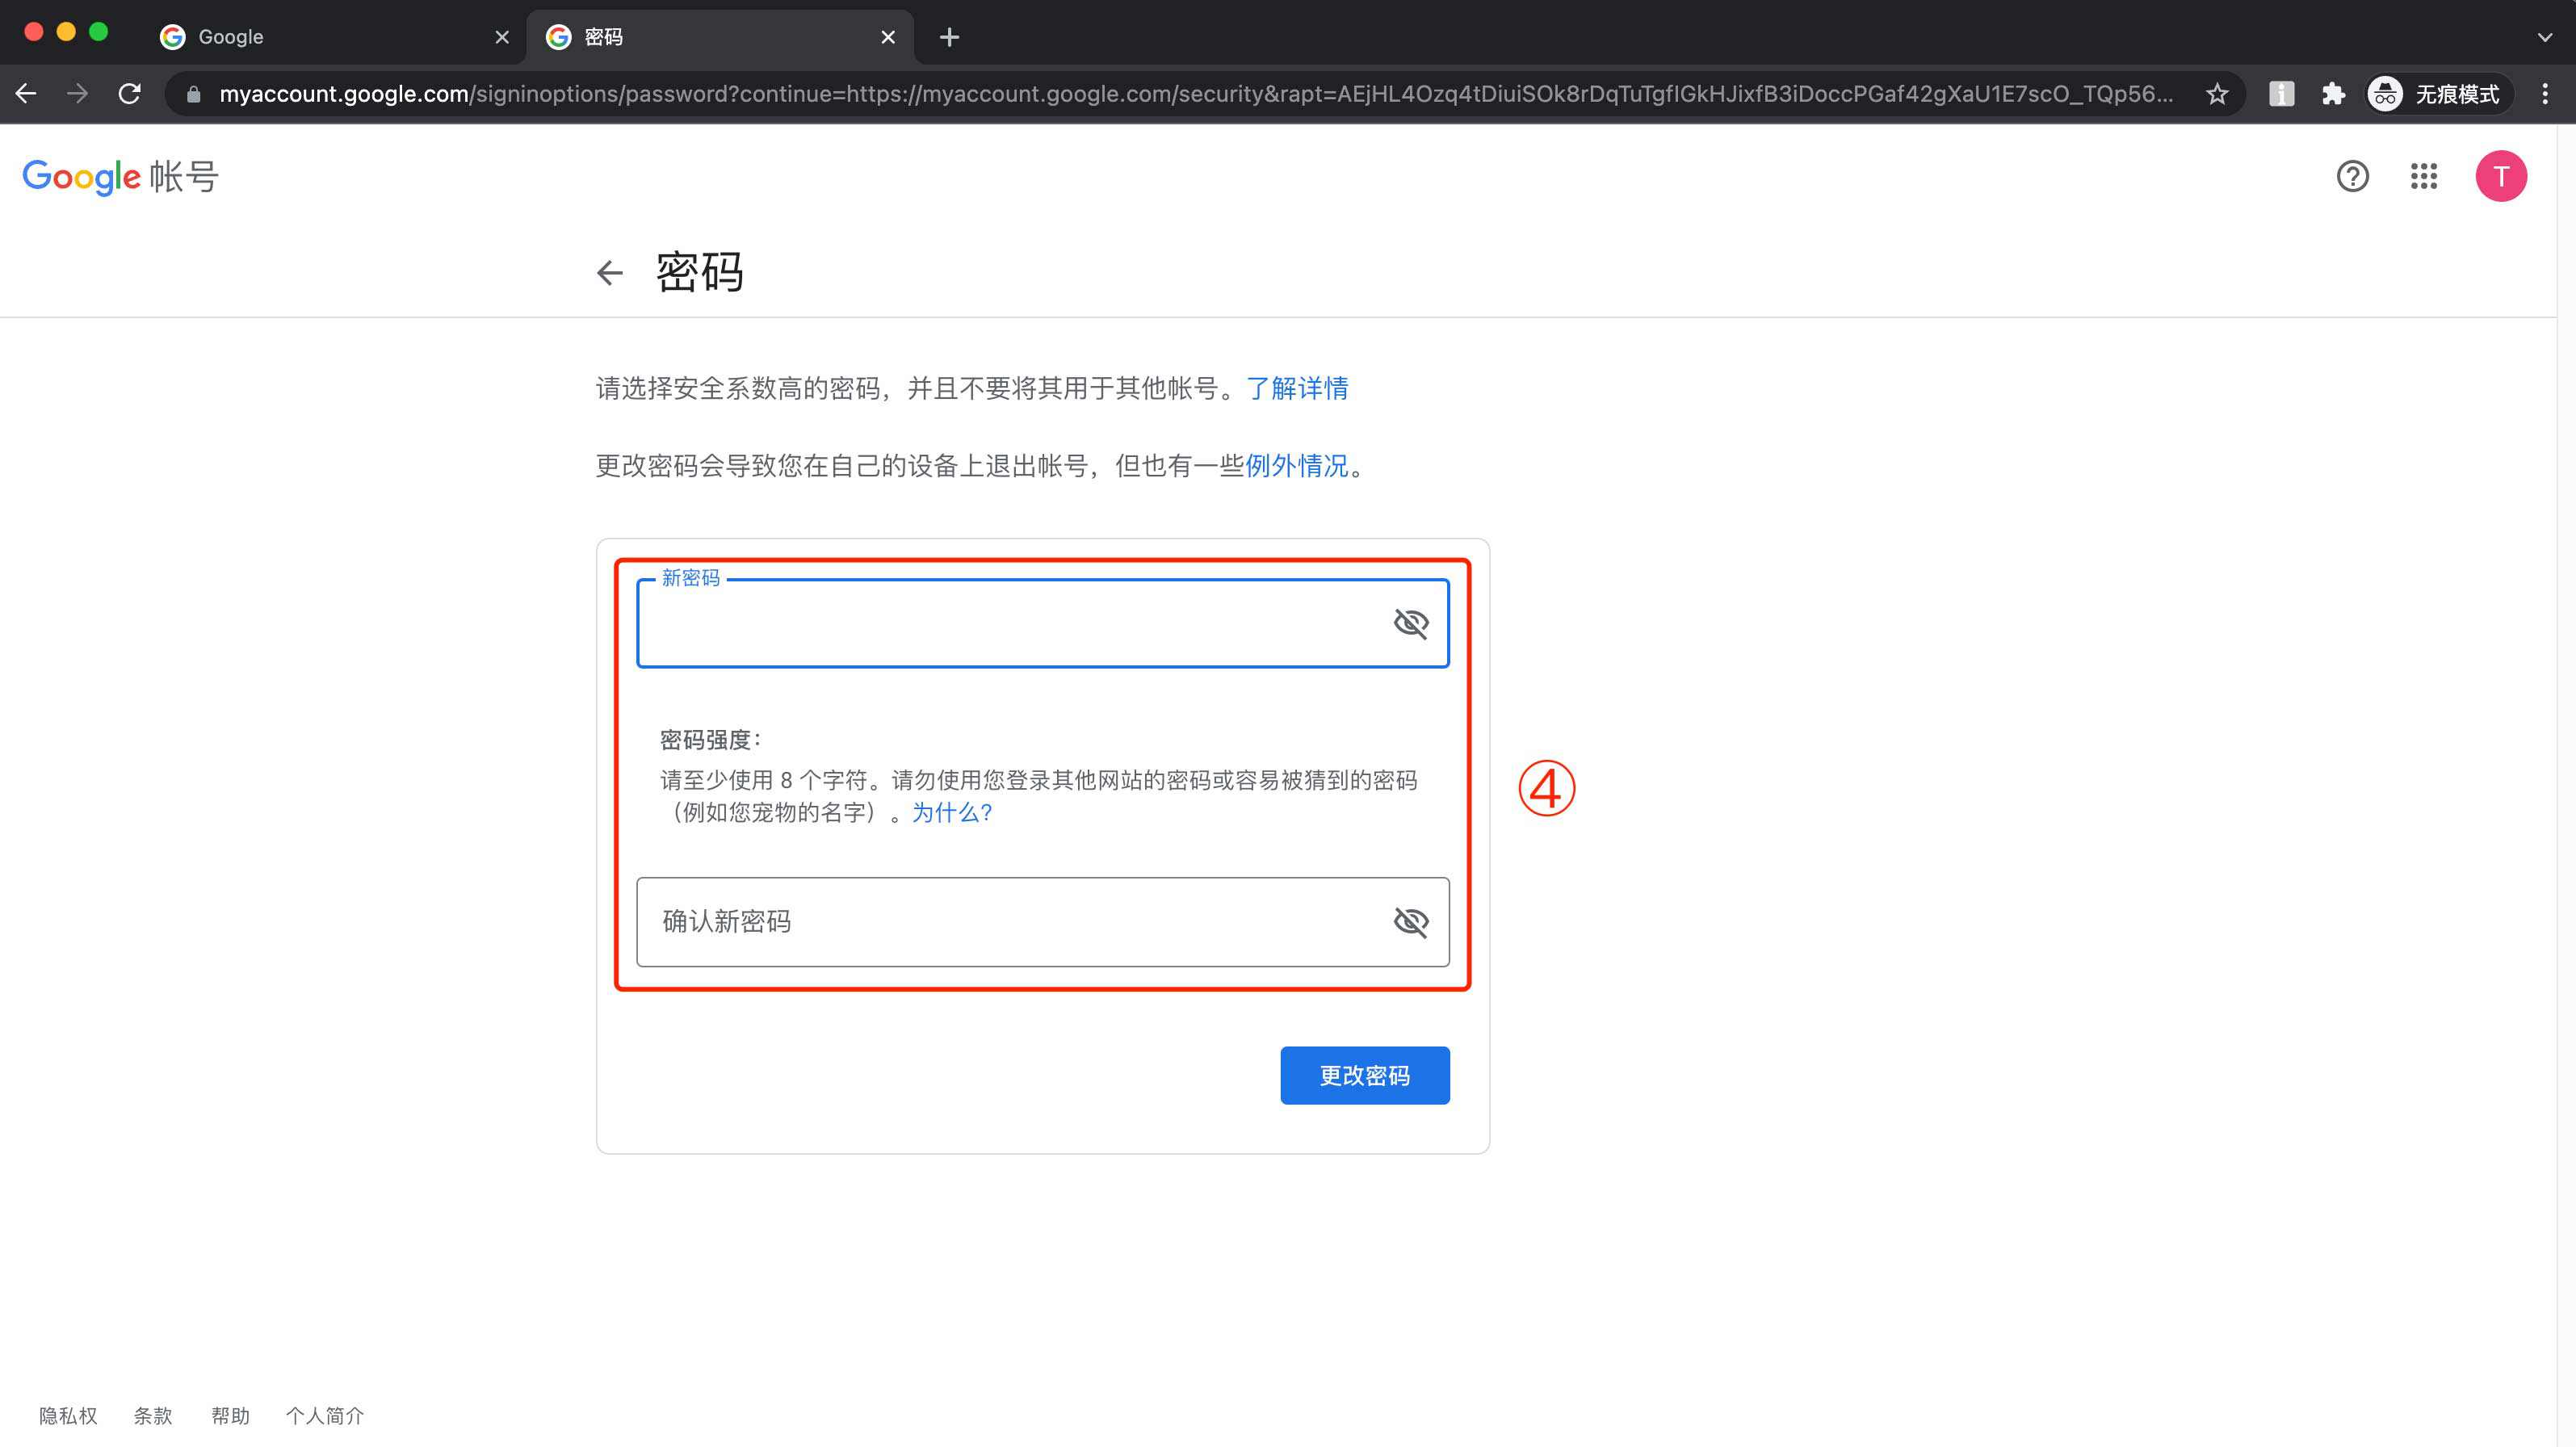Open the help menu with the question mark icon
Image resolution: width=2576 pixels, height=1447 pixels.
(2352, 177)
